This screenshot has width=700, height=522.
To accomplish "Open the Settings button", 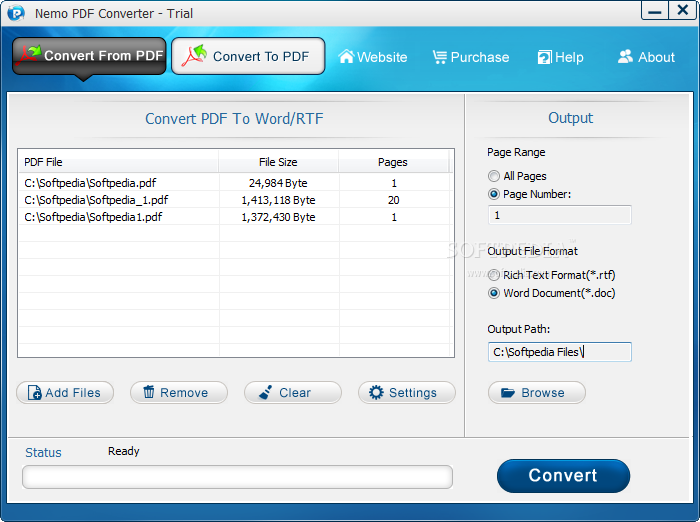I will [407, 393].
